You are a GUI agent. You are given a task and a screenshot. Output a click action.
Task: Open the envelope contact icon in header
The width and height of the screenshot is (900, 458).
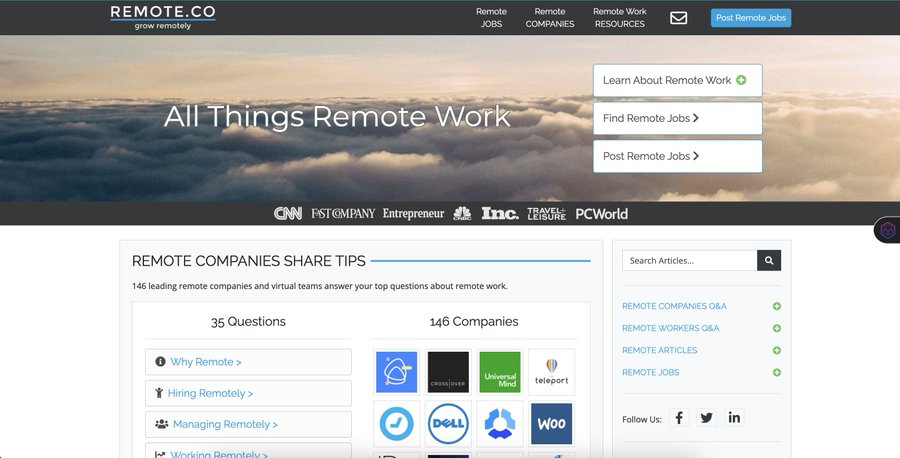pos(678,18)
